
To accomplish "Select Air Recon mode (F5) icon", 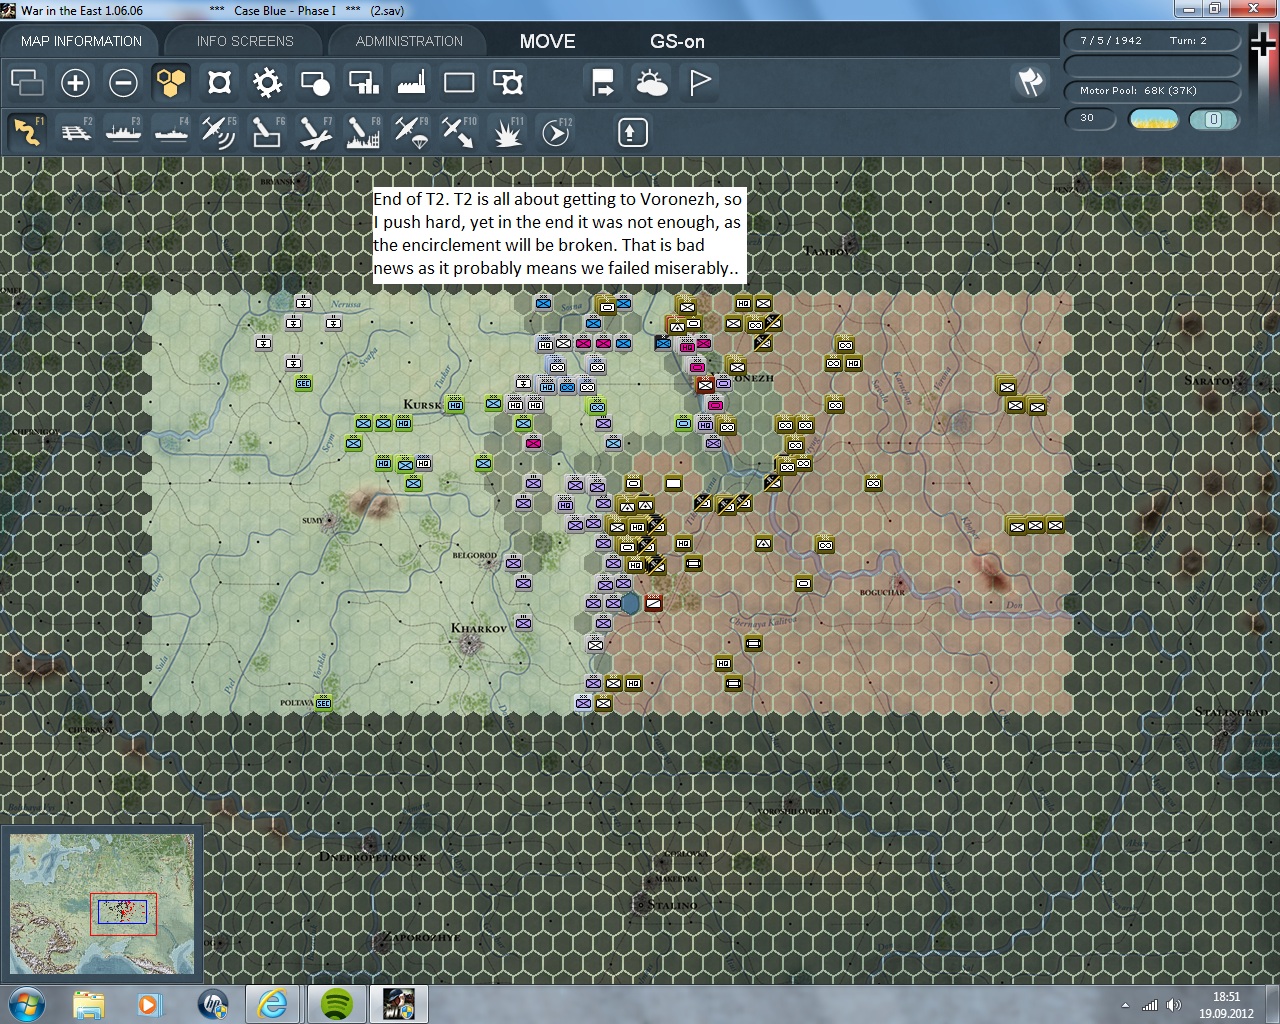I will [x=219, y=132].
